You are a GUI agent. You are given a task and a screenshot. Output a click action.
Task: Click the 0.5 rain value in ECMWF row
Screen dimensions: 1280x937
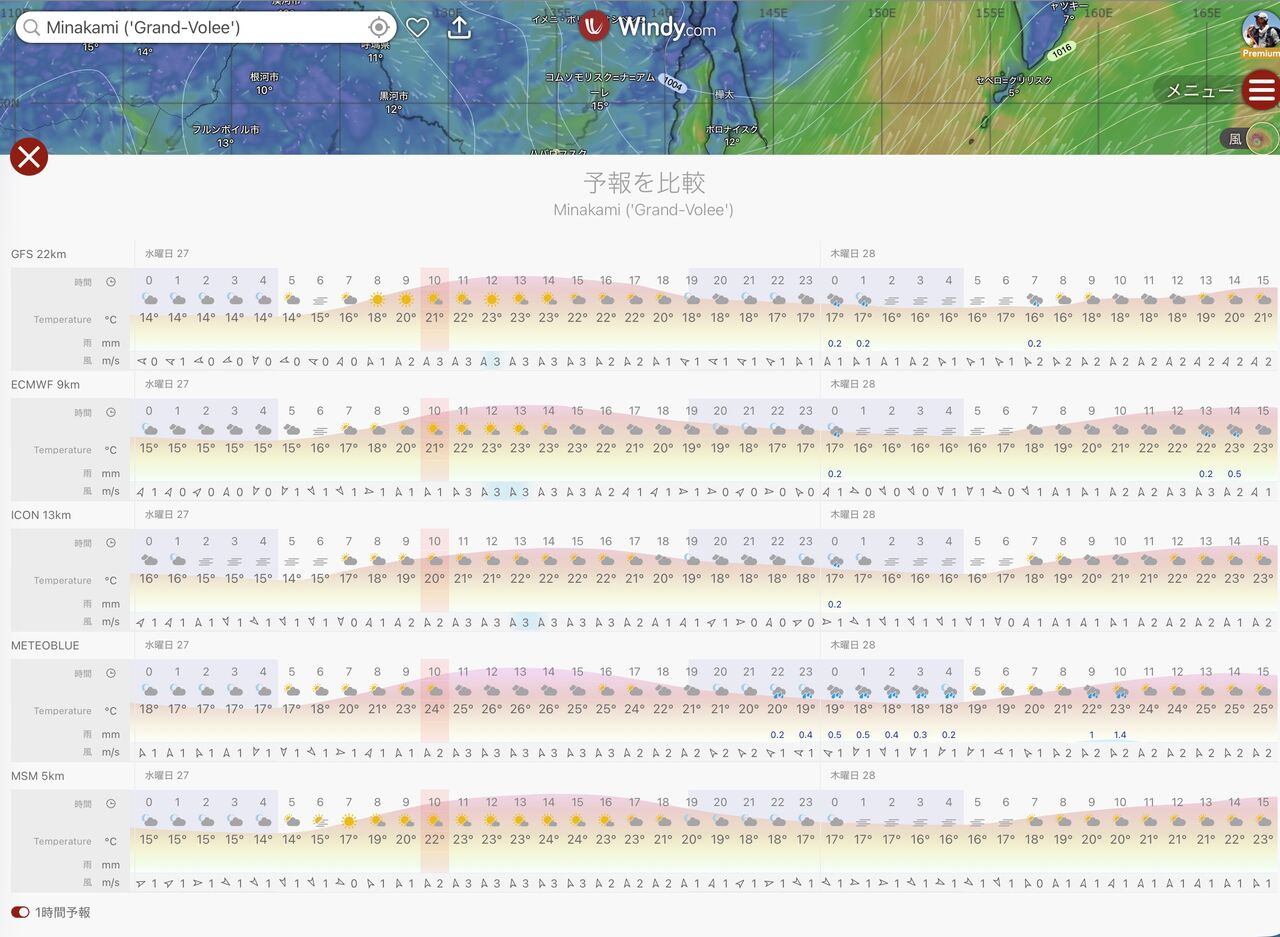[x=1234, y=474]
